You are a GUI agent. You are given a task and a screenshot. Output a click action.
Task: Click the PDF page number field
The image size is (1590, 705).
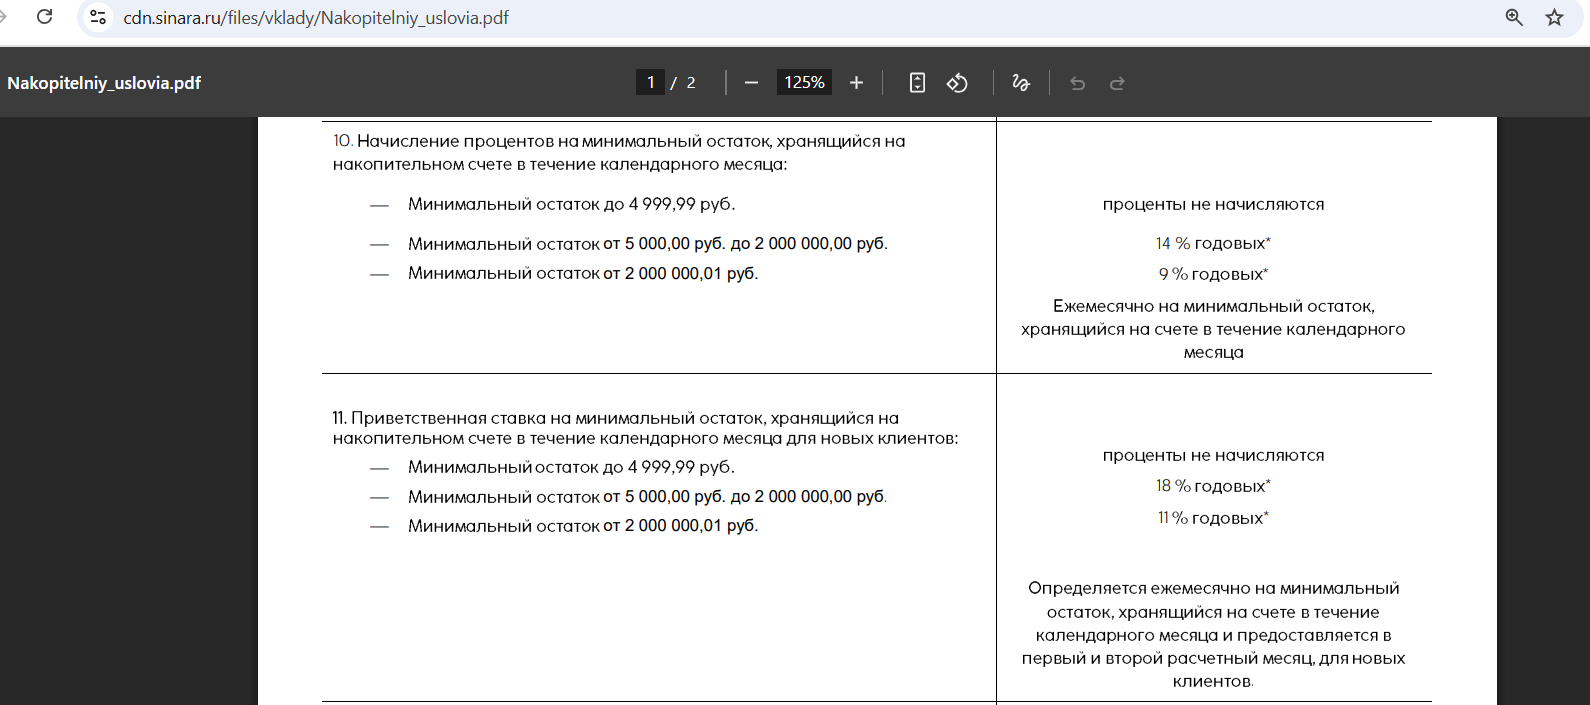tap(650, 82)
